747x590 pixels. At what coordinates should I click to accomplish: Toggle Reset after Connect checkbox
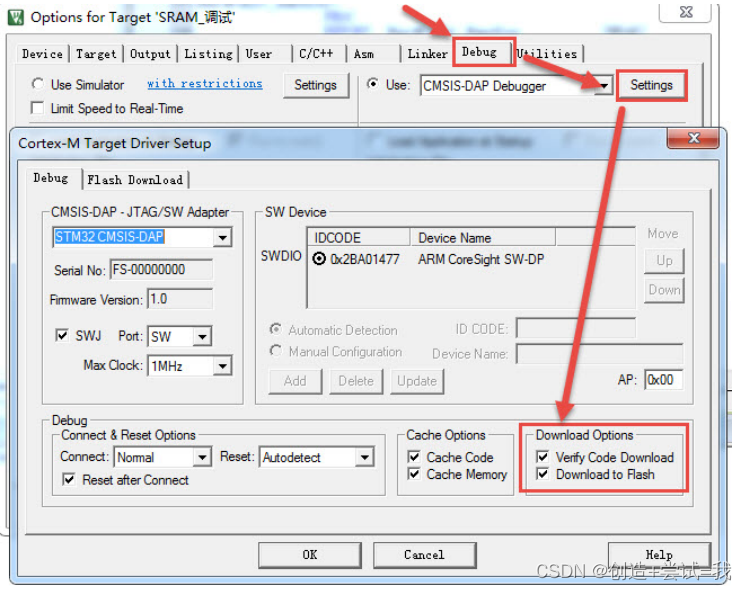[x=69, y=479]
